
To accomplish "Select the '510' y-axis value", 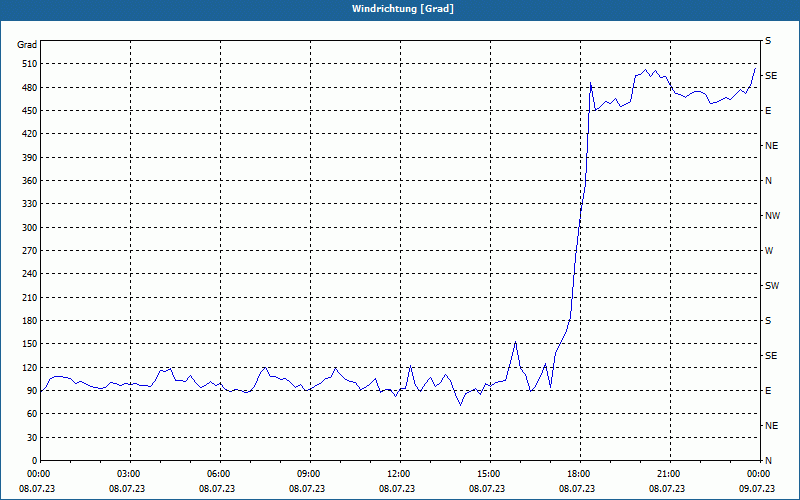I will point(30,64).
